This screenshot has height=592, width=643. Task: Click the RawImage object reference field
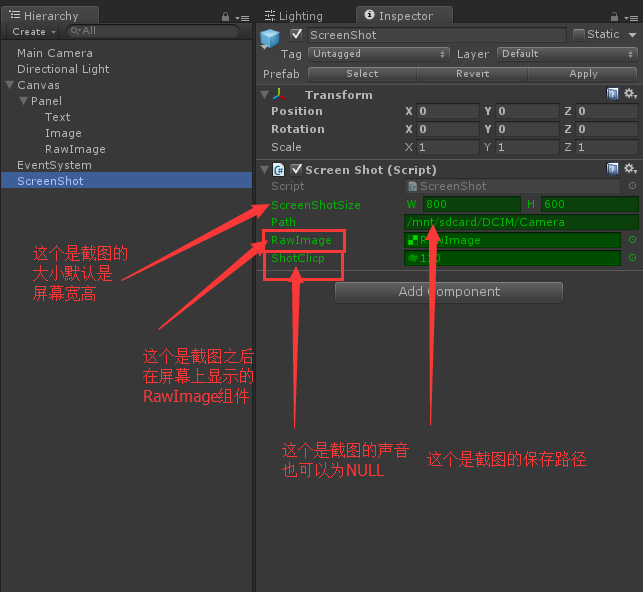click(512, 240)
